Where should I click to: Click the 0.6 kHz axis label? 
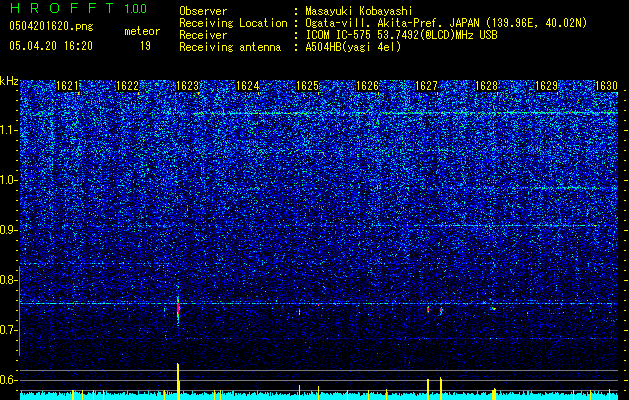tap(8, 380)
